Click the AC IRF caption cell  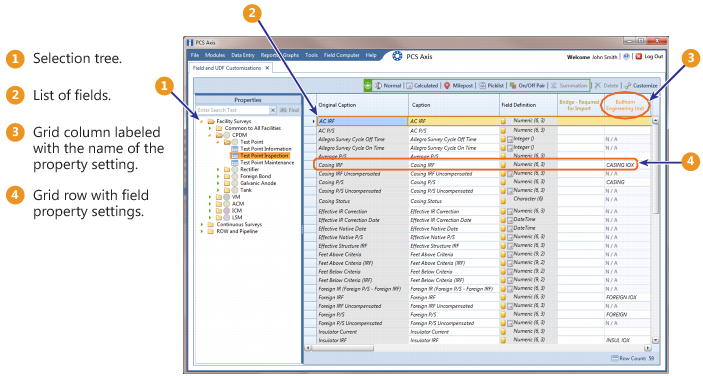coord(453,121)
